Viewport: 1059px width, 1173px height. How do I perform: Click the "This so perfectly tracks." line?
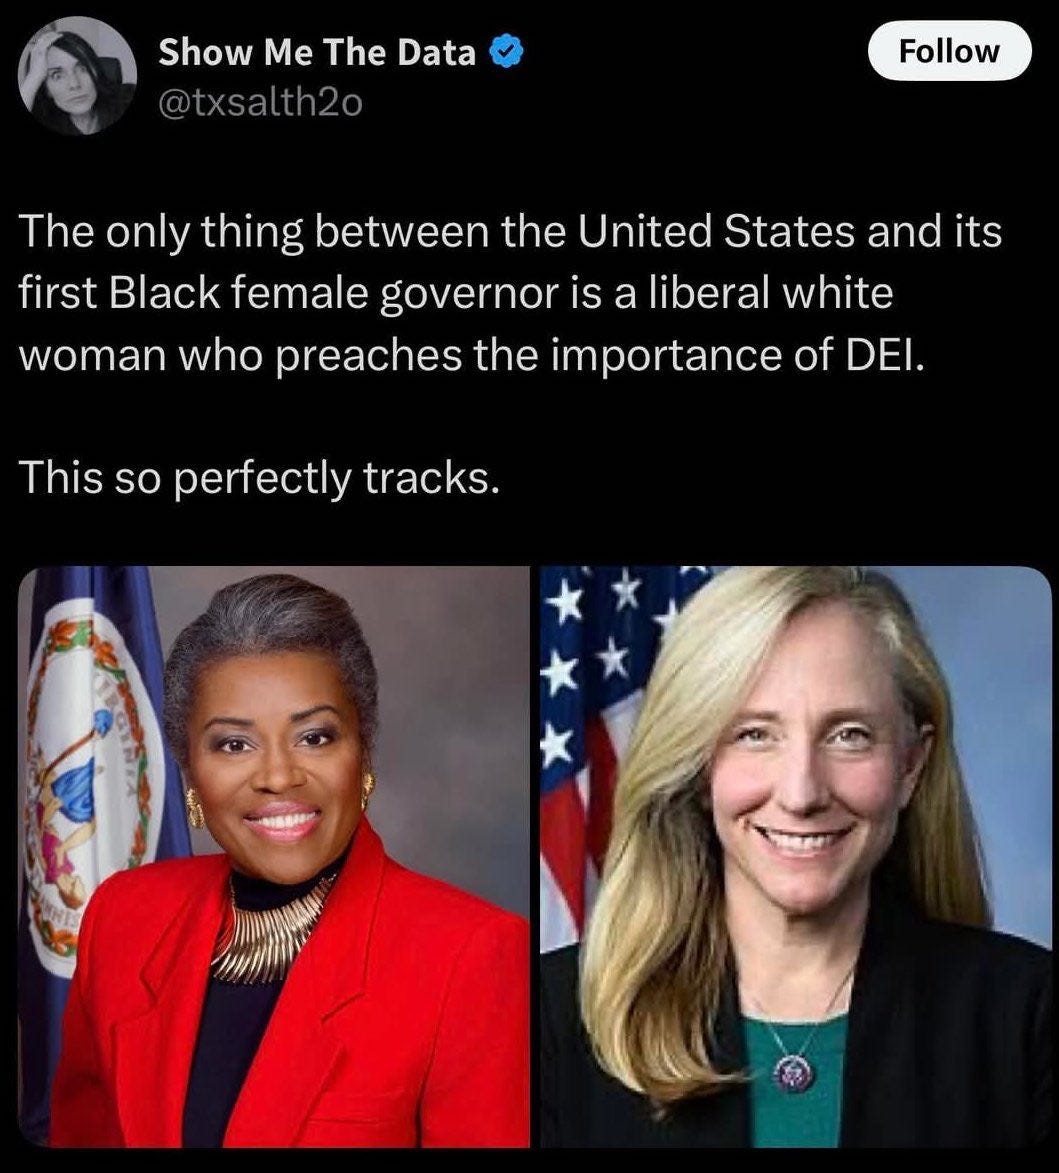[259, 477]
